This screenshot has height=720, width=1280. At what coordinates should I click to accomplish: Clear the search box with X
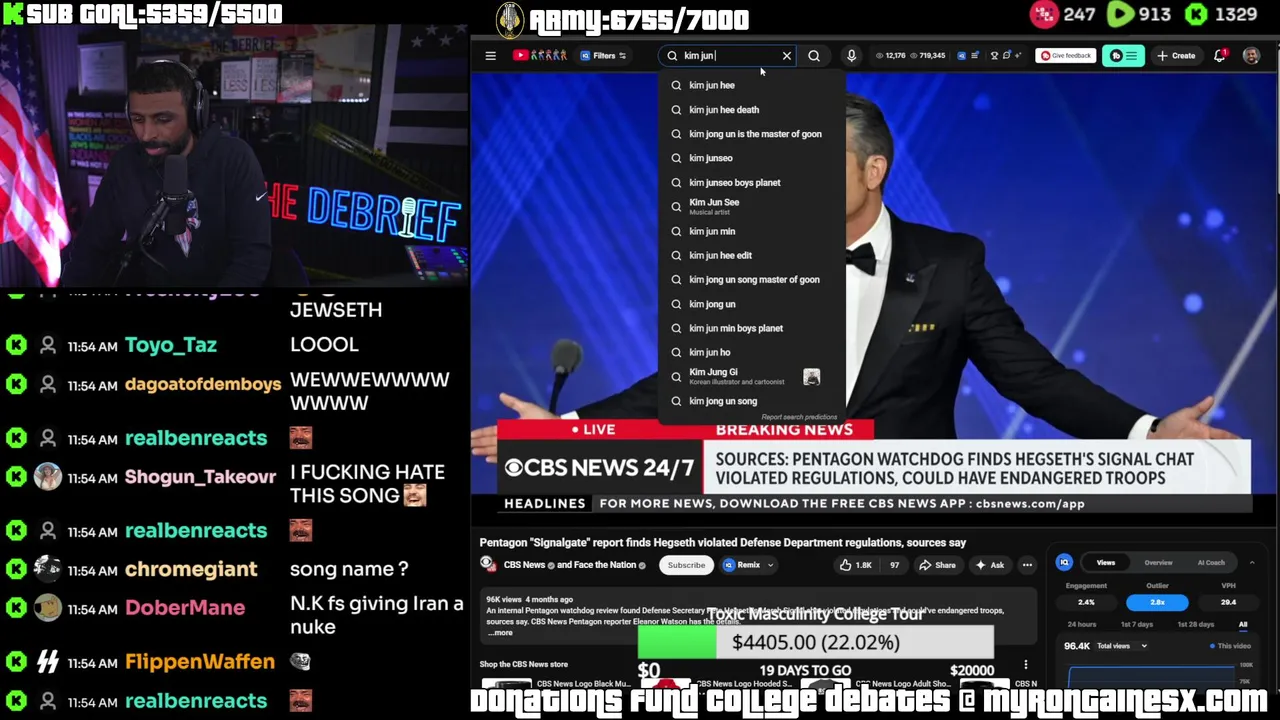pyautogui.click(x=786, y=56)
